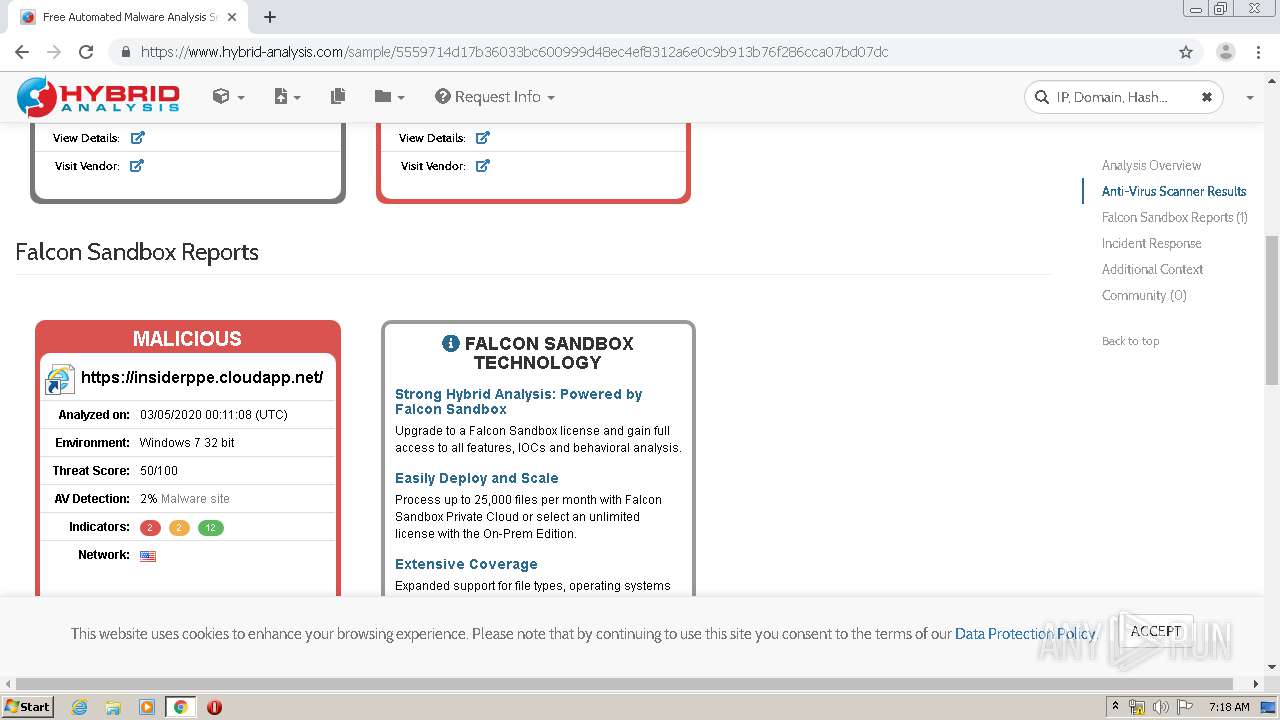Go to Incident Response section

1151,243
